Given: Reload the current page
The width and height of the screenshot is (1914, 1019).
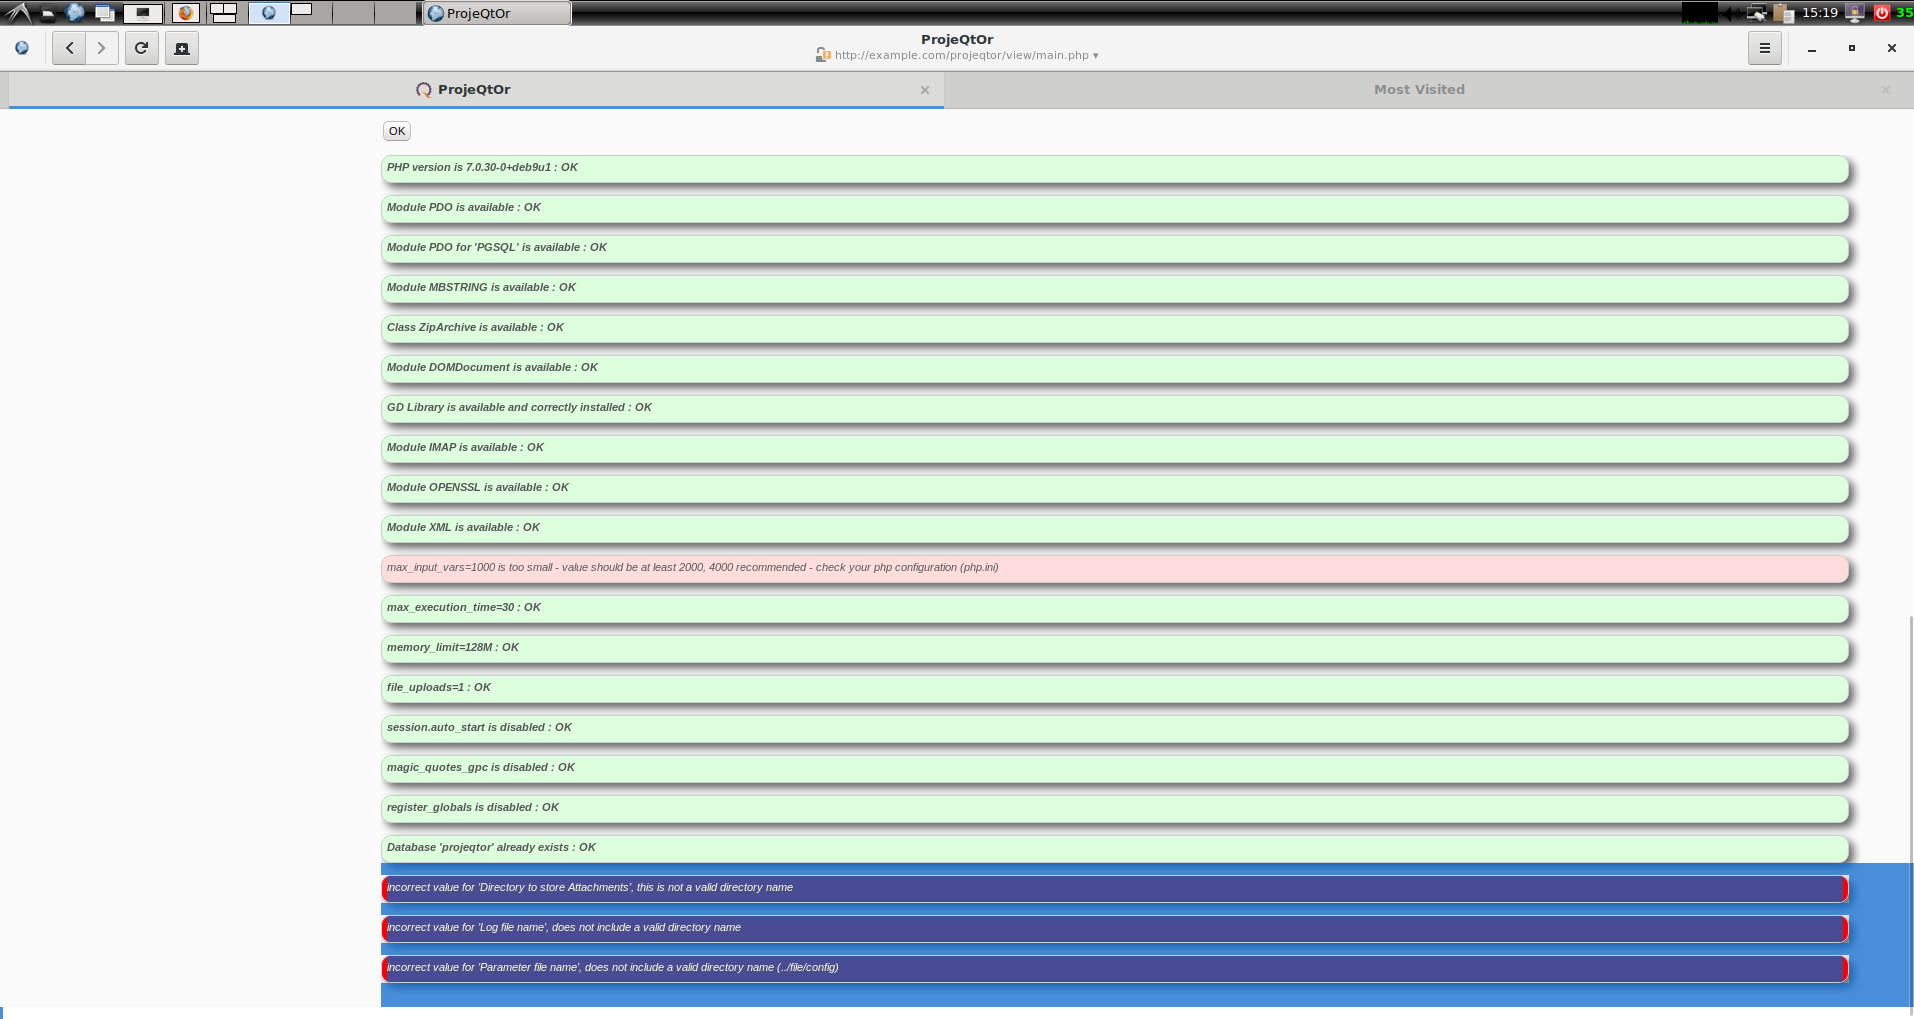Looking at the screenshot, I should point(142,48).
